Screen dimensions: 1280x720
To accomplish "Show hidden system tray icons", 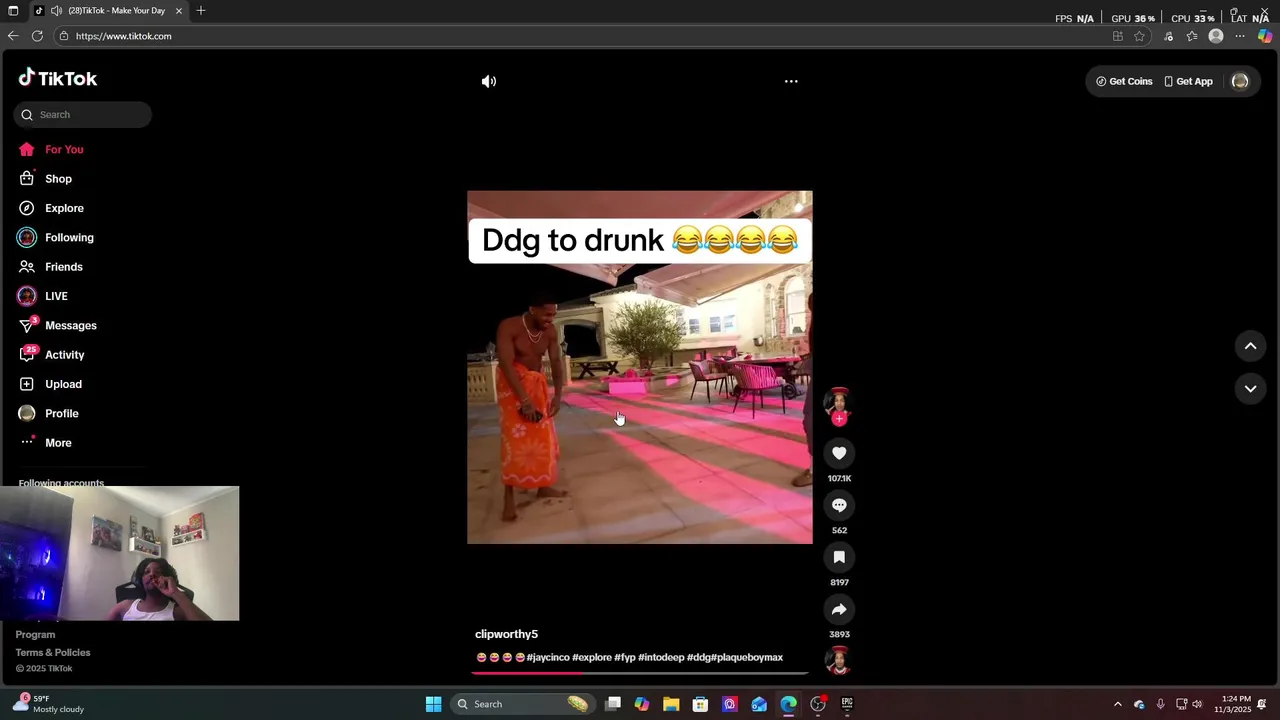I will (1117, 704).
